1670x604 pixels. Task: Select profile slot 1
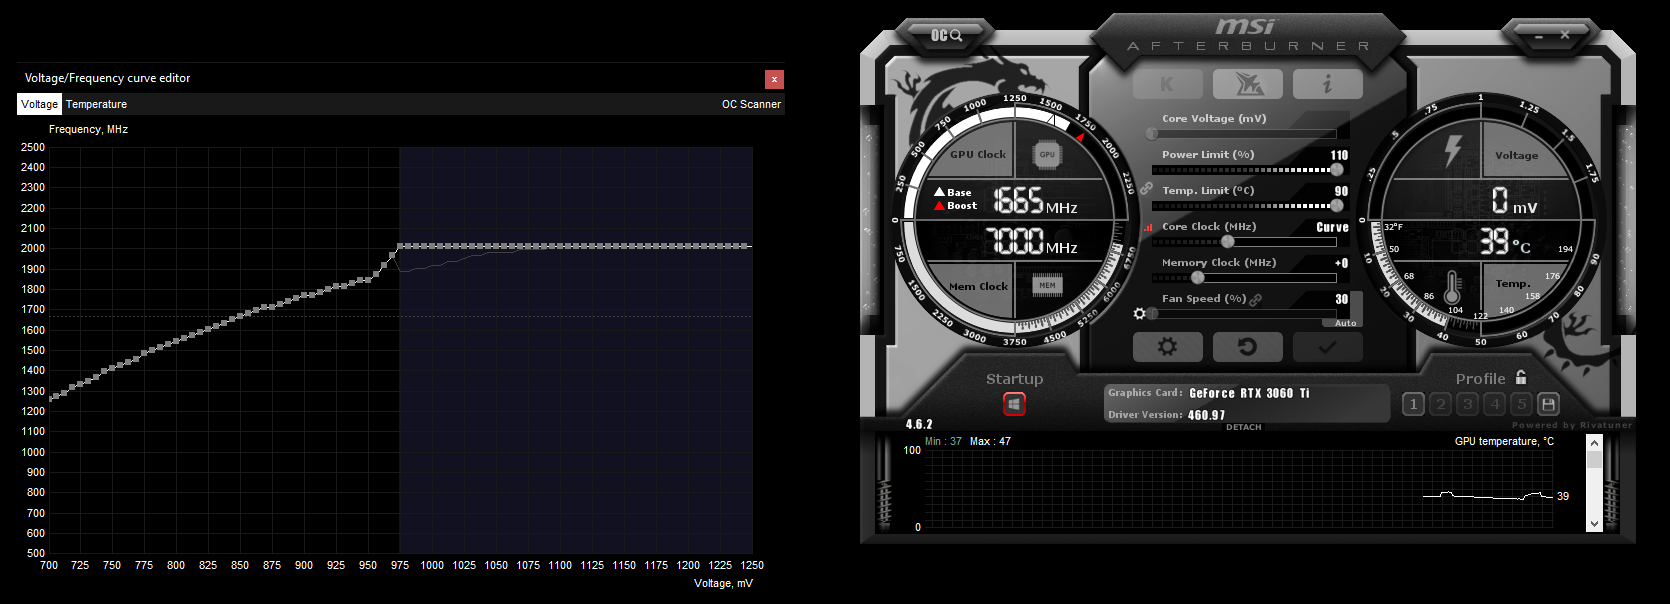(1413, 404)
